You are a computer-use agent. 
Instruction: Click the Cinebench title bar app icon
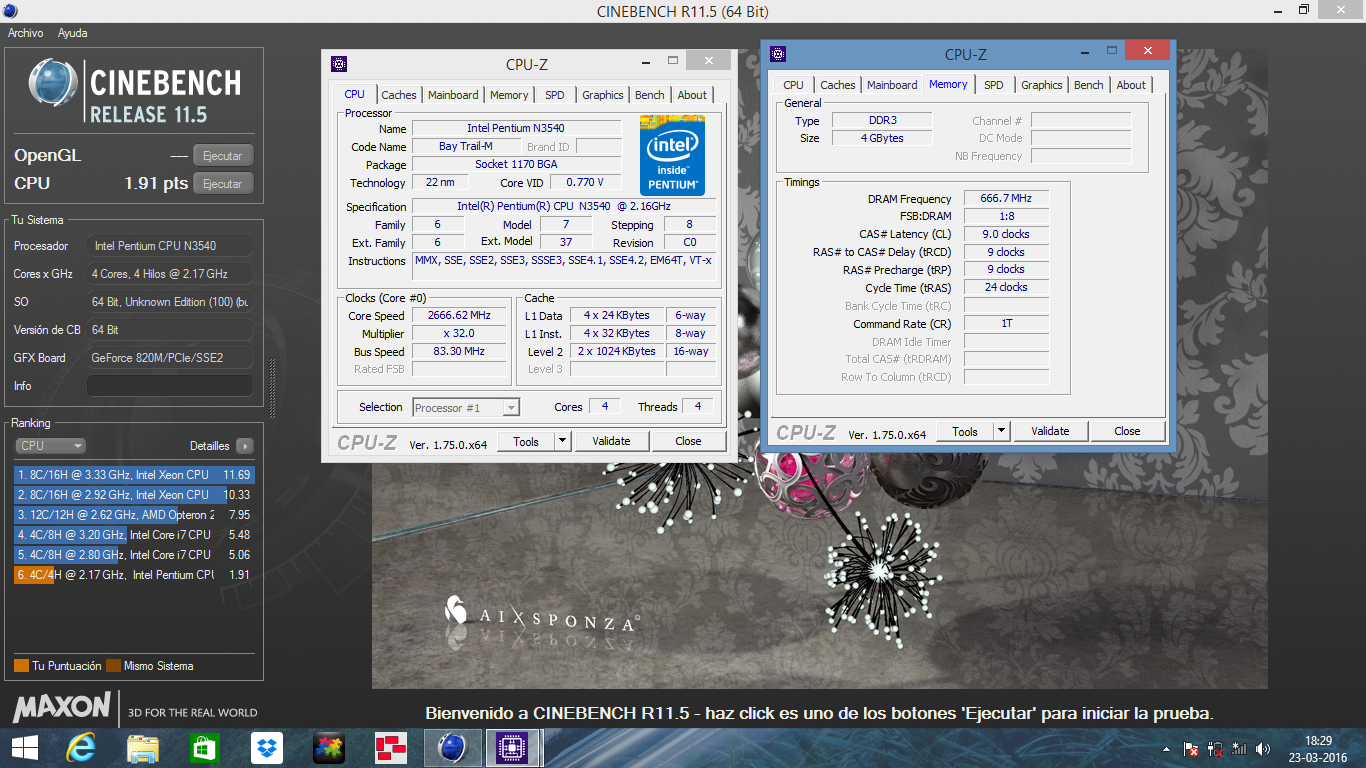coord(9,11)
